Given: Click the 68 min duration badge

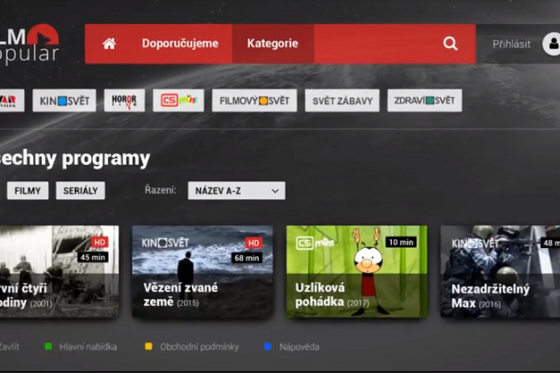Looking at the screenshot, I should (247, 258).
